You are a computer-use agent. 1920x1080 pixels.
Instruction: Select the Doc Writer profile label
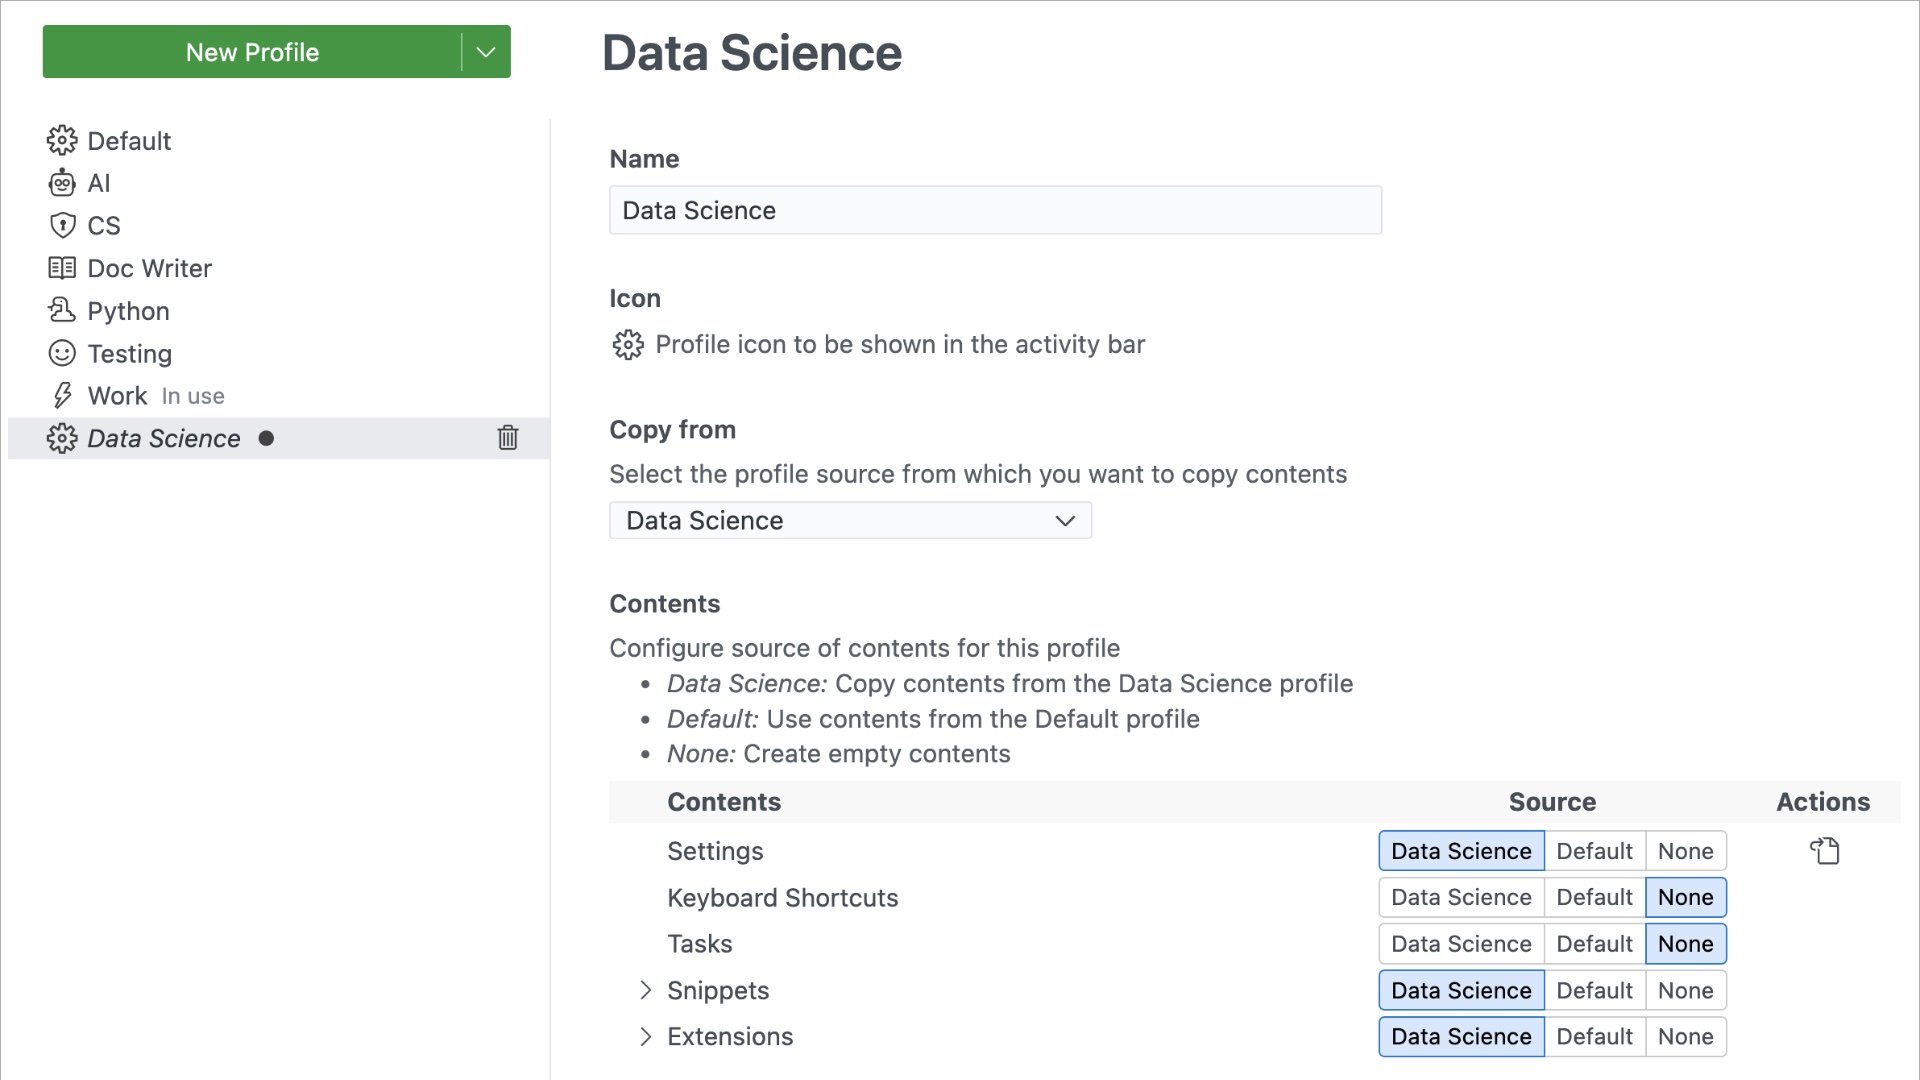(150, 268)
